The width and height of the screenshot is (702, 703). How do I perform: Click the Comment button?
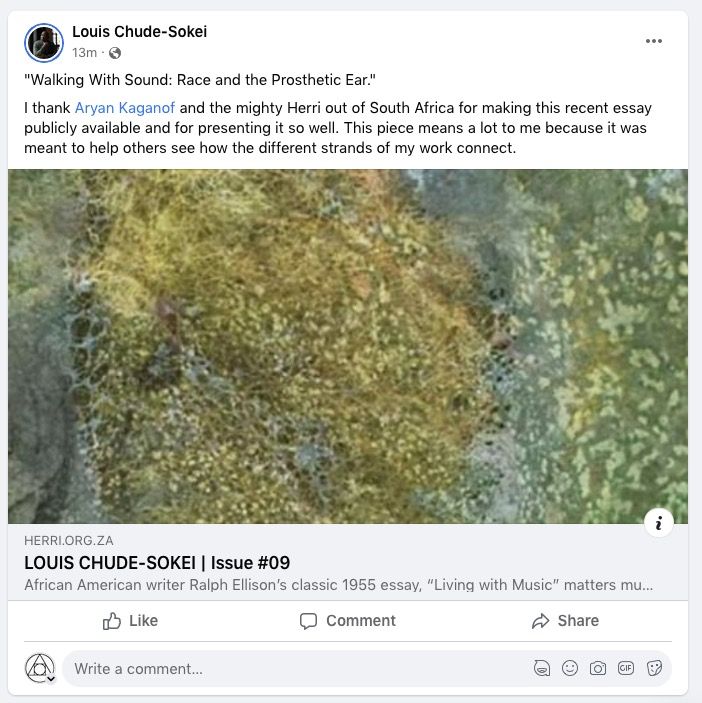click(x=348, y=621)
